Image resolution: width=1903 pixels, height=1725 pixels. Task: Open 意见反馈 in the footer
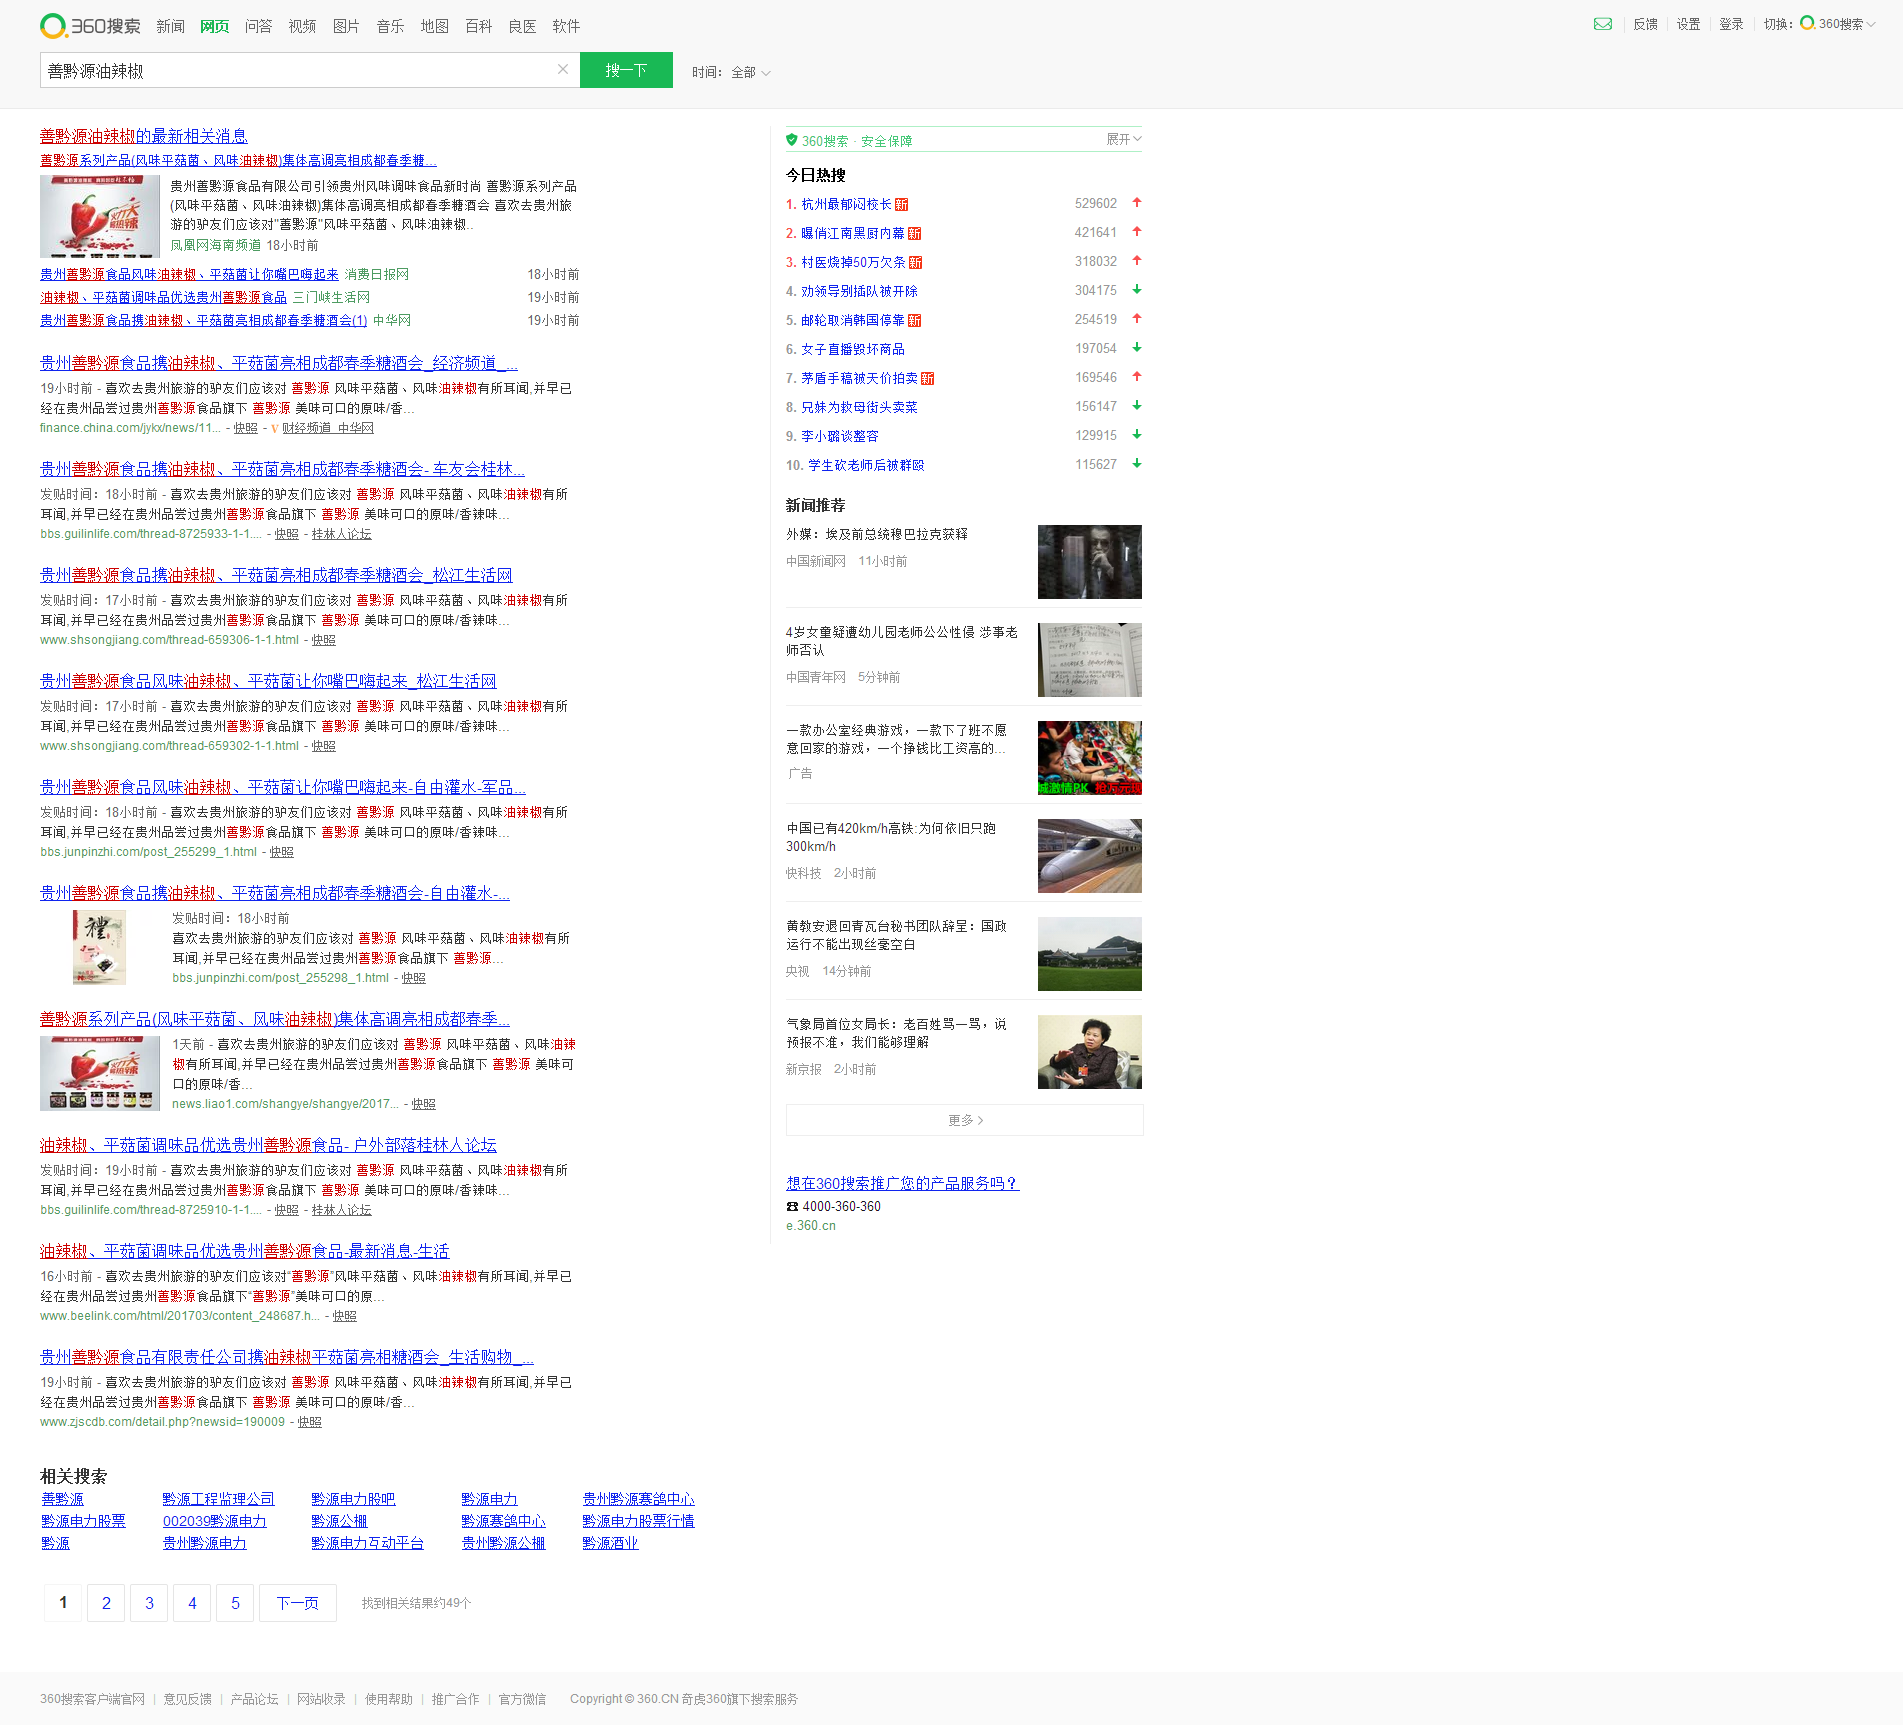tap(188, 1699)
